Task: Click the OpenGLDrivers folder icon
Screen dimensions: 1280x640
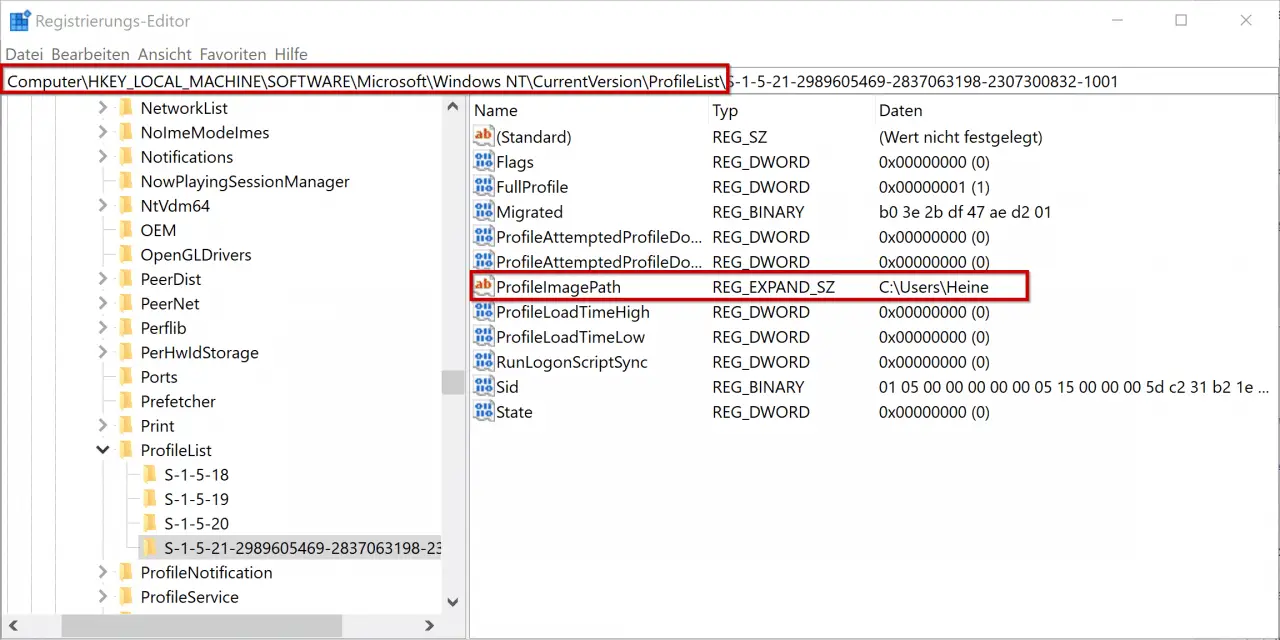Action: click(126, 255)
